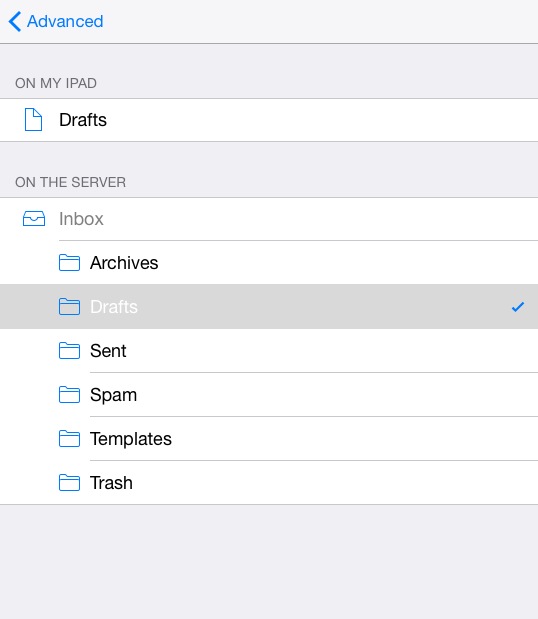This screenshot has height=619, width=538.
Task: Click the Inbox tray icon
Action: click(x=34, y=219)
